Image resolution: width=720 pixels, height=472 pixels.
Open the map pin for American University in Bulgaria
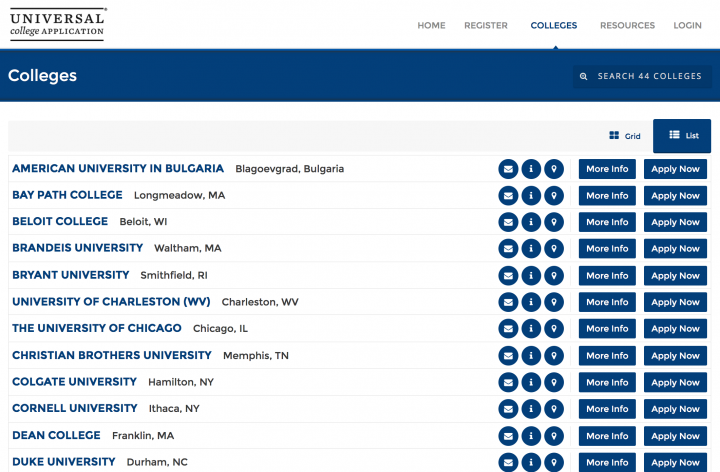[554, 169]
